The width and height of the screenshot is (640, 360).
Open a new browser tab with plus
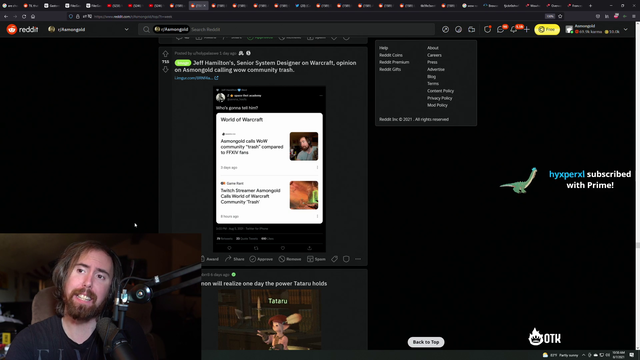click(x=590, y=6)
